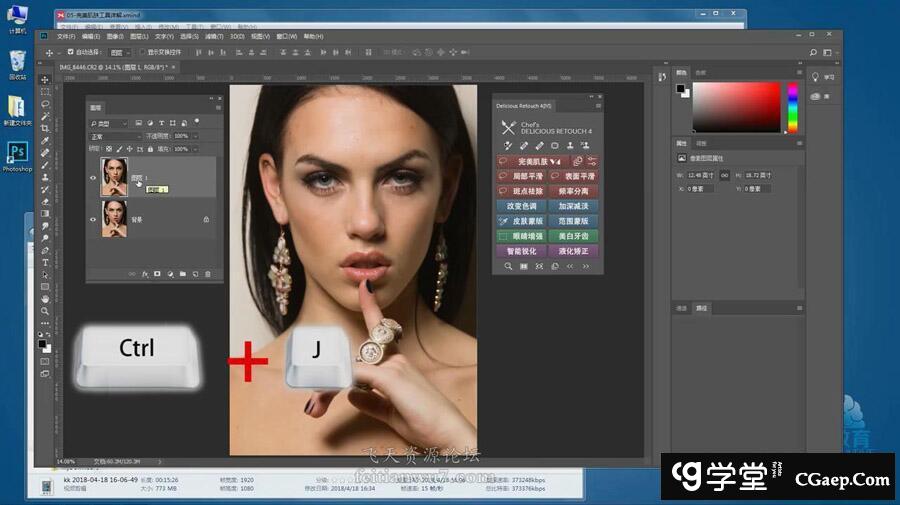Image resolution: width=900 pixels, height=505 pixels.
Task: Click the 图层 1 layer thumbnail
Action: [114, 177]
